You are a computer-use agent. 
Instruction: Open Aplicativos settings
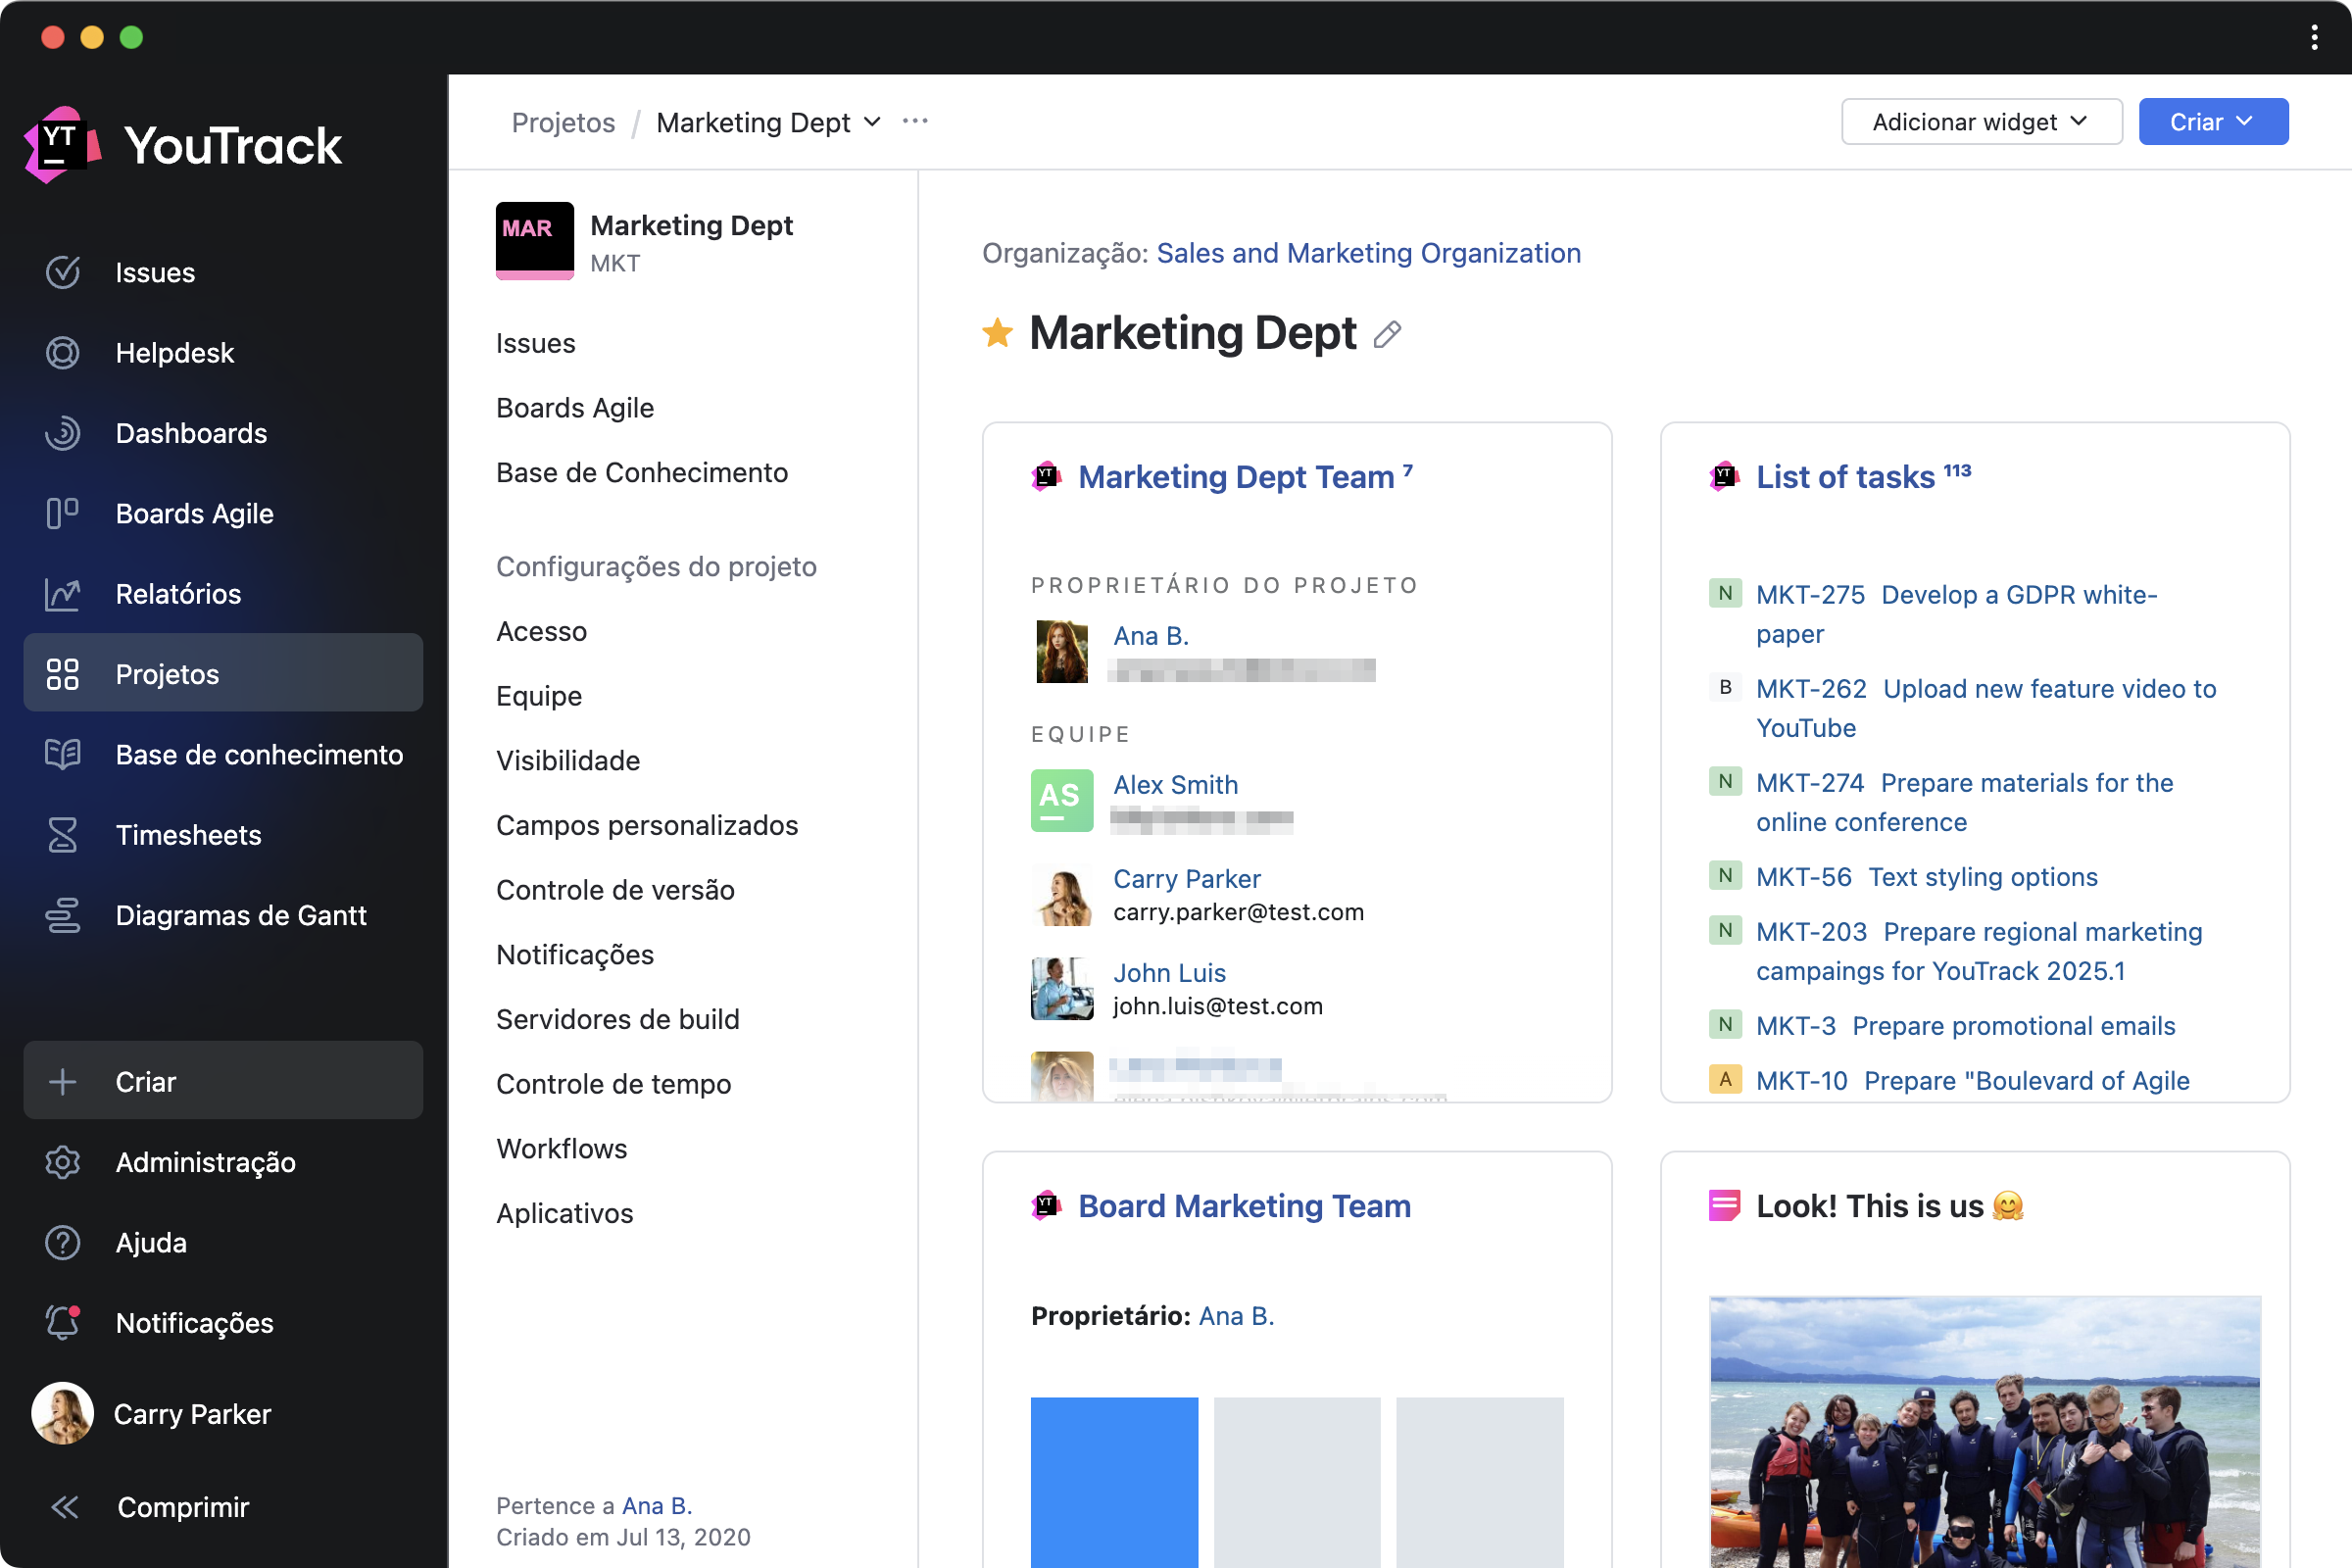pyautogui.click(x=564, y=1213)
